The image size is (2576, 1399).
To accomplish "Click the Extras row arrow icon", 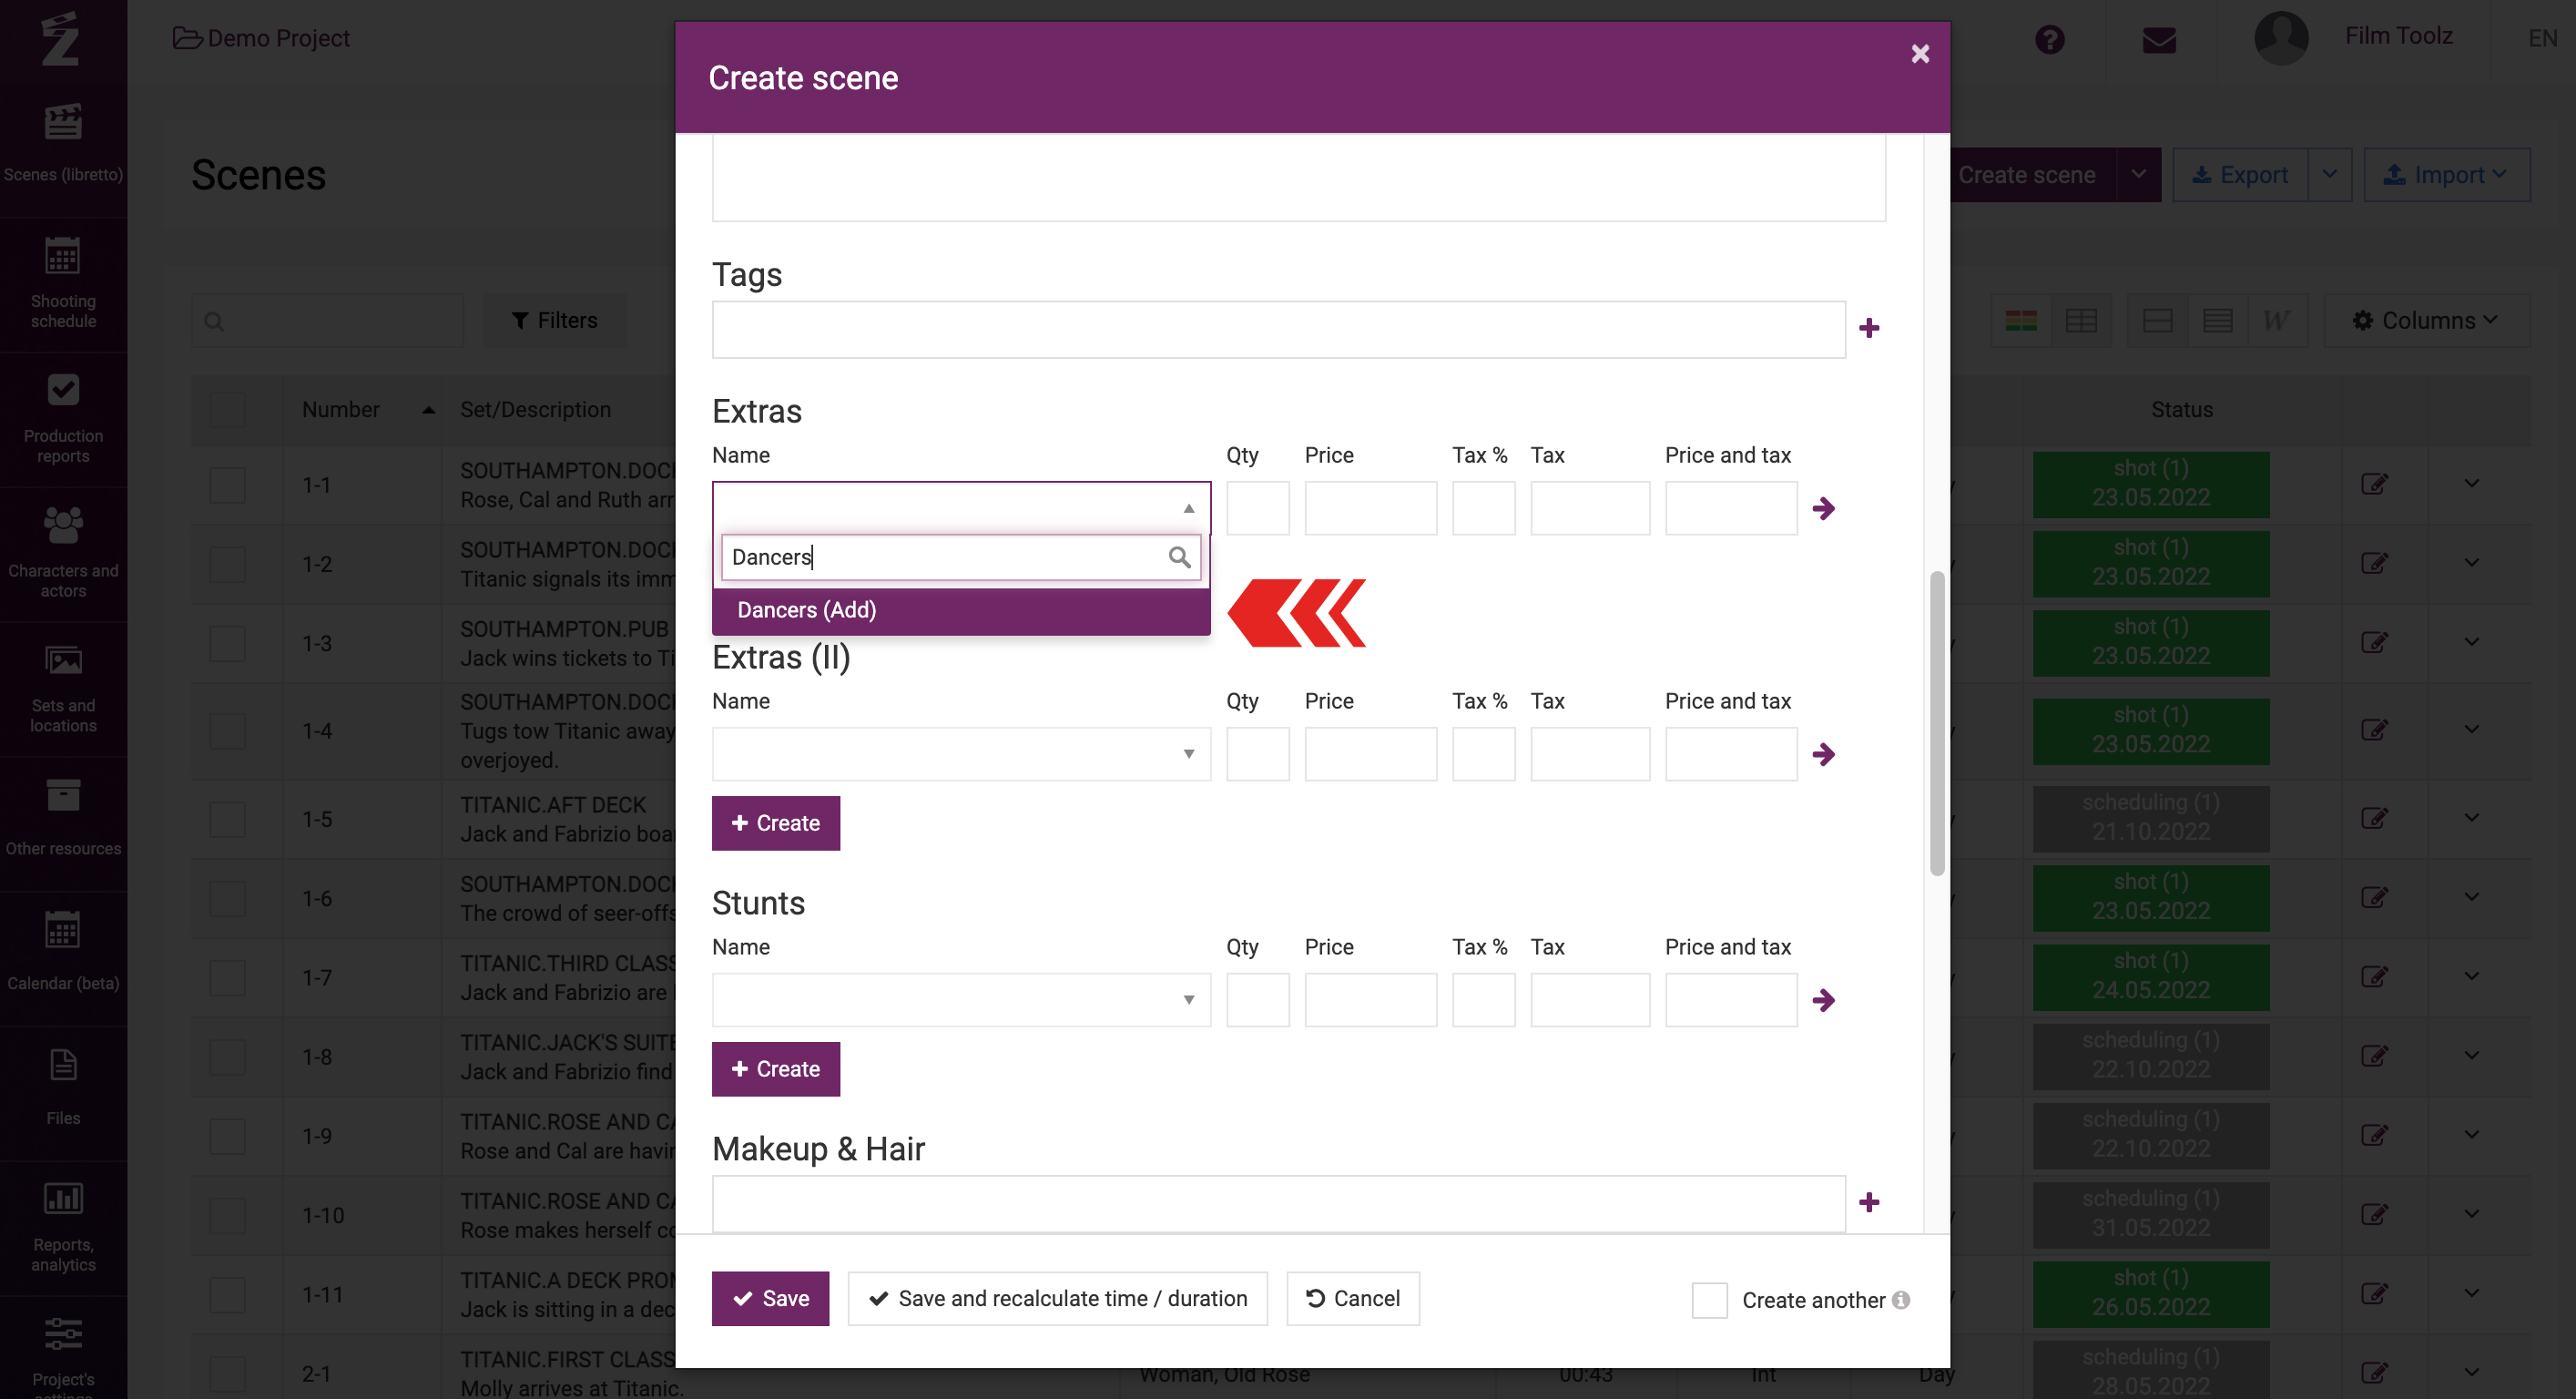I will pos(1823,508).
